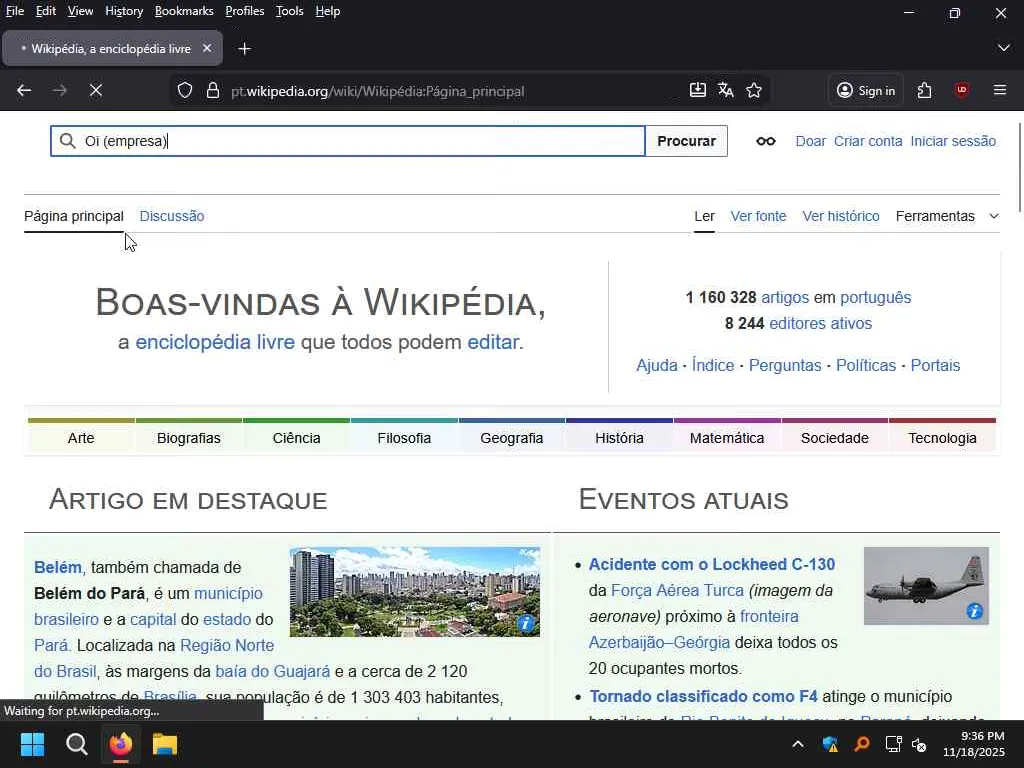Viewport: 1024px width, 768px height.
Task: Open the Criar conta link
Action: coord(868,141)
